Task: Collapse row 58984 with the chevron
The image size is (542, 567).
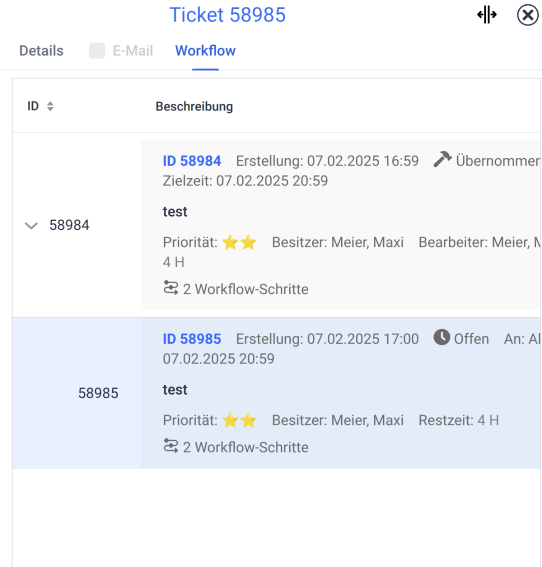Action: (31, 226)
